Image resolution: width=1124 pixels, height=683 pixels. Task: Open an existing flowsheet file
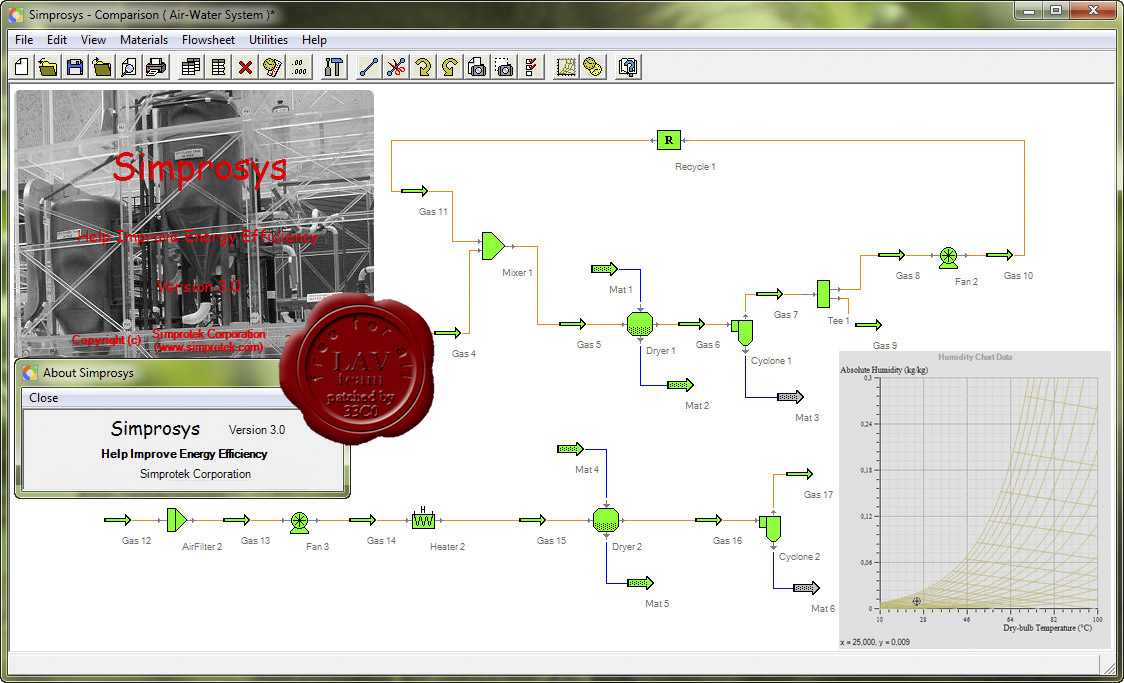pos(48,67)
